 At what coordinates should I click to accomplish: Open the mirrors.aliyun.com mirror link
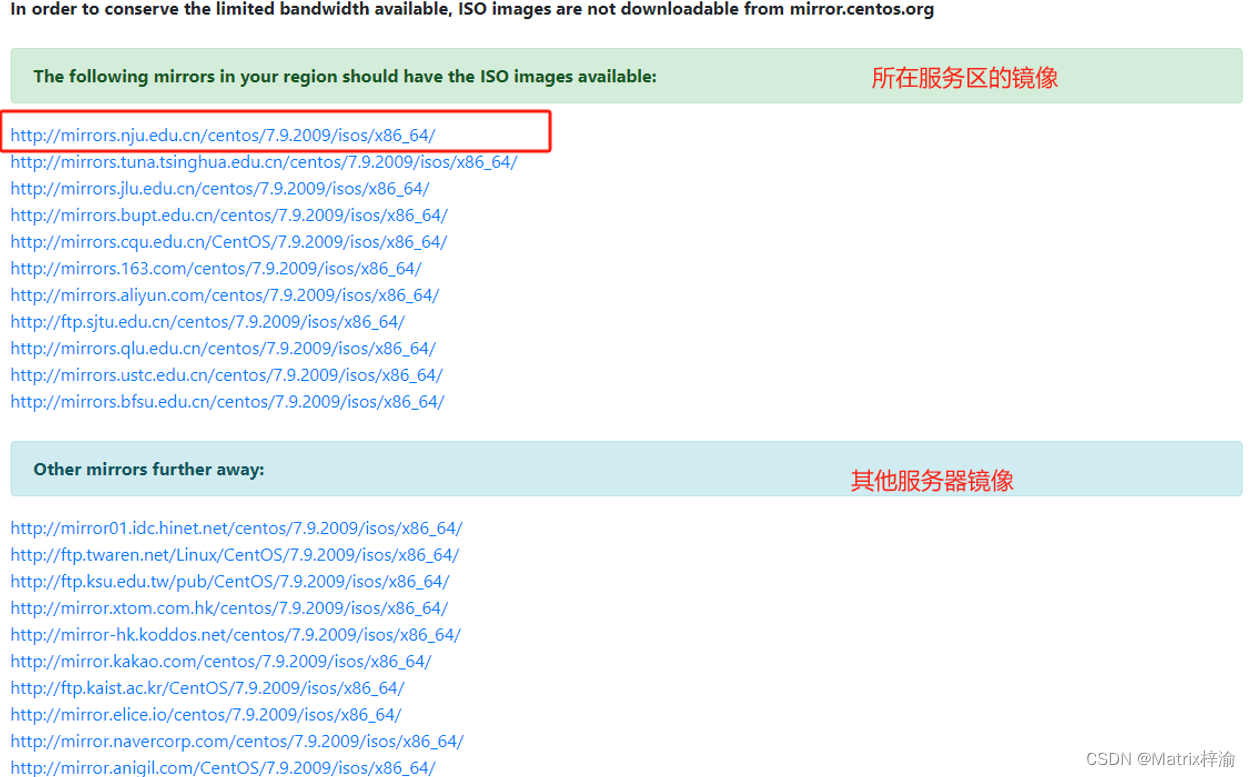pyautogui.click(x=225, y=295)
